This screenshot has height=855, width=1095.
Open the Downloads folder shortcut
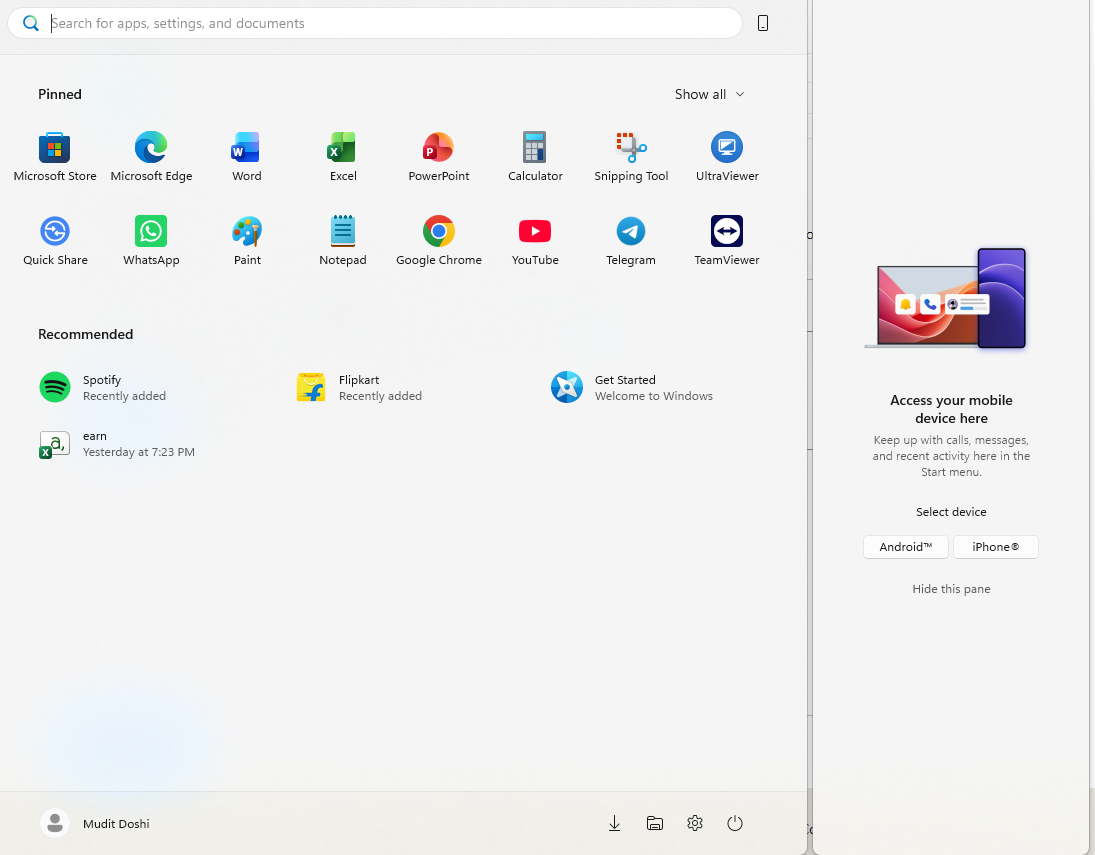click(x=615, y=824)
